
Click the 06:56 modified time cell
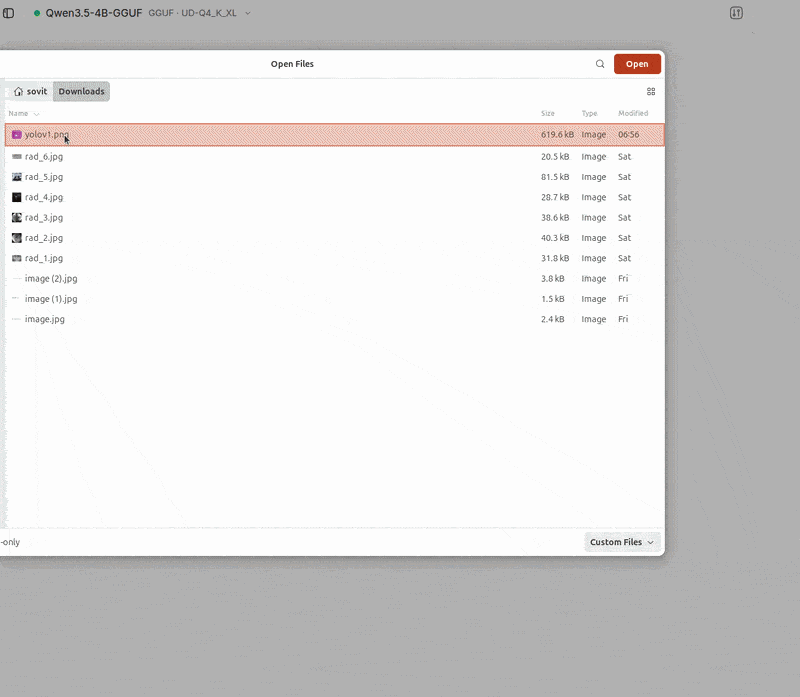point(629,135)
